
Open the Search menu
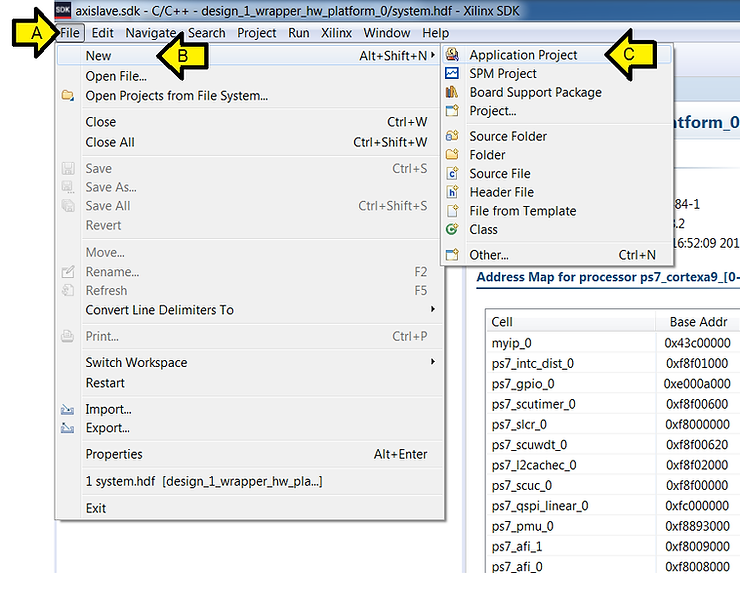pos(207,33)
